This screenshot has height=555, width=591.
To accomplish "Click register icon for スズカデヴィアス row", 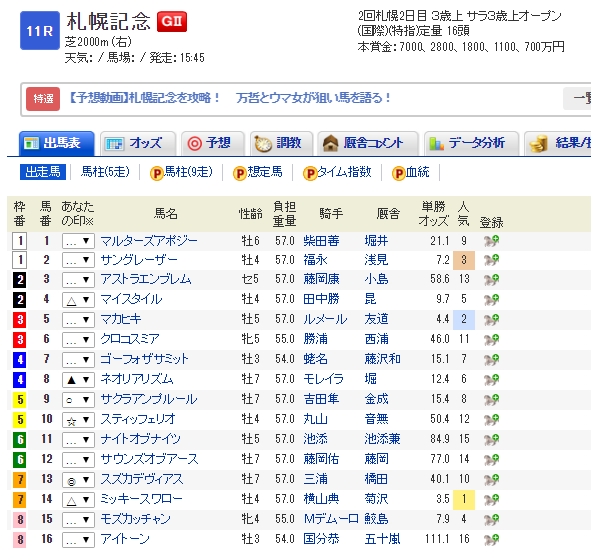I will (x=491, y=479).
